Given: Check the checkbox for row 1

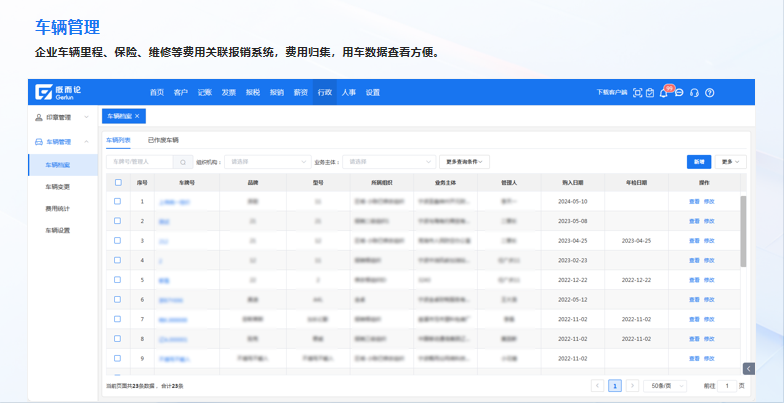Looking at the screenshot, I should (x=118, y=202).
